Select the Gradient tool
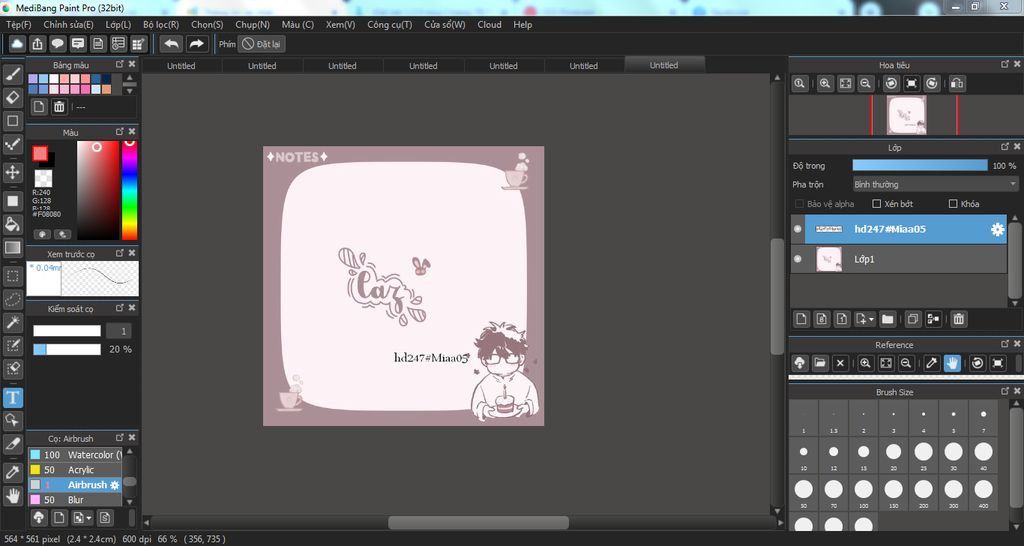 (x=12, y=248)
